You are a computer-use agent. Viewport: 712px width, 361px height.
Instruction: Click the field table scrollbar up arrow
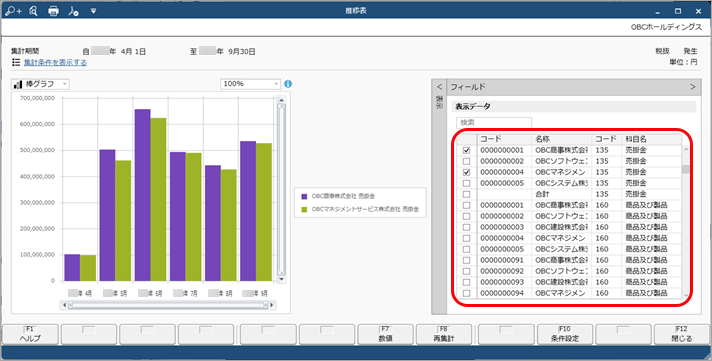686,150
